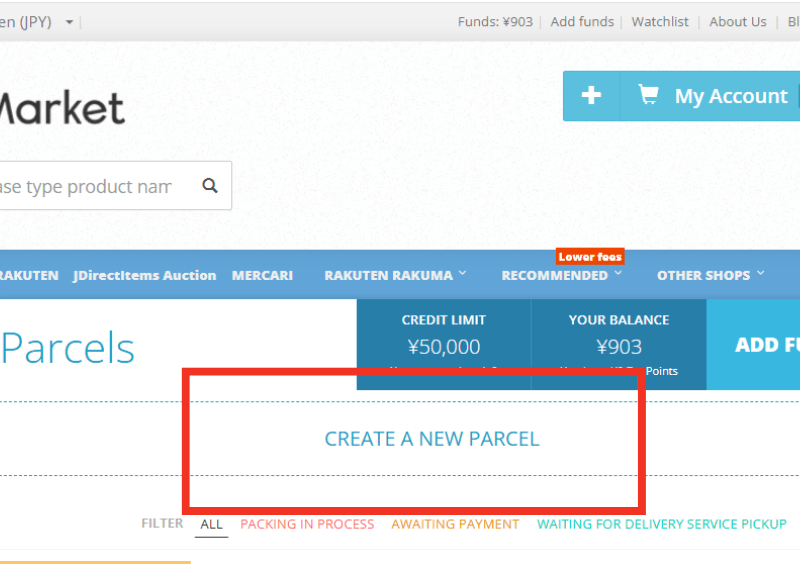Click the large Add Funds button

[753, 345]
